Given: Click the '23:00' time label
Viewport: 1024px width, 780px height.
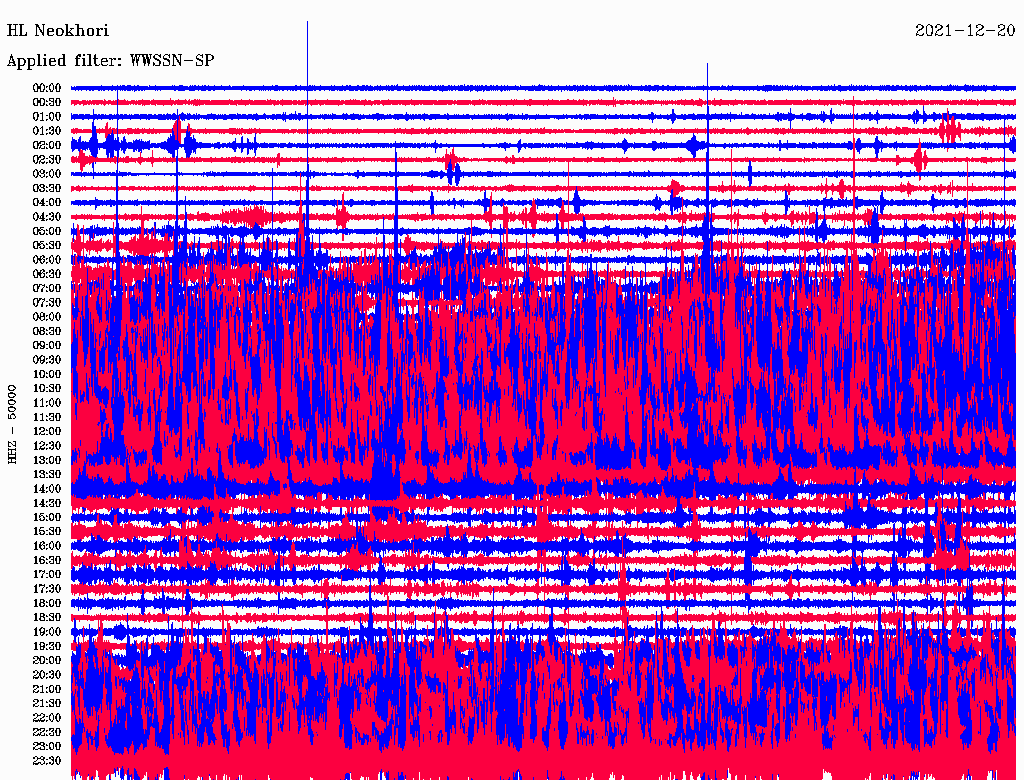Looking at the screenshot, I should coord(47,747).
